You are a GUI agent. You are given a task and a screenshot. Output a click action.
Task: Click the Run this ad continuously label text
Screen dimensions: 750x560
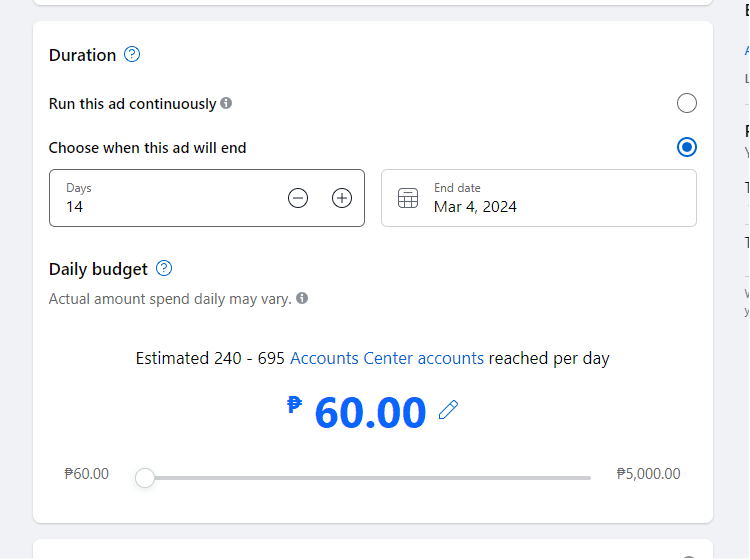pyautogui.click(x=132, y=104)
